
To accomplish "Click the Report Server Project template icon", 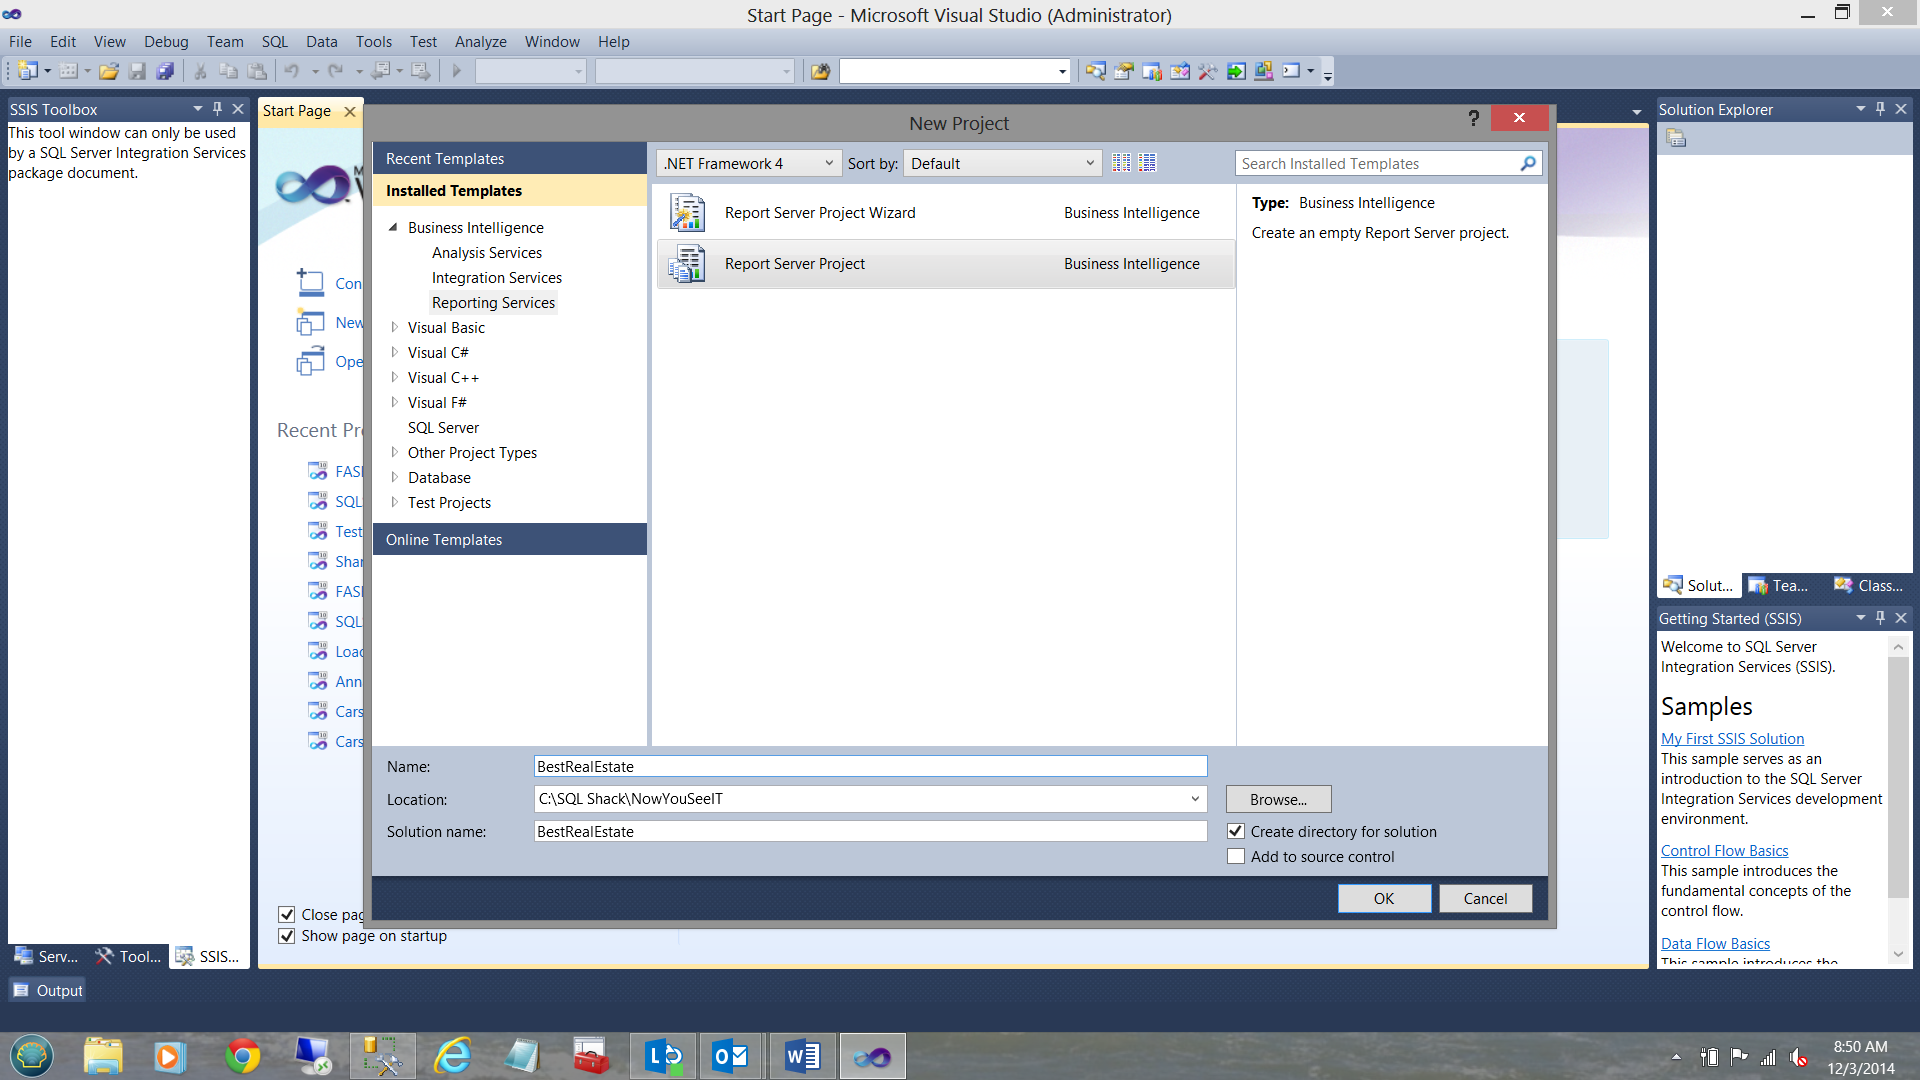I will [x=687, y=264].
